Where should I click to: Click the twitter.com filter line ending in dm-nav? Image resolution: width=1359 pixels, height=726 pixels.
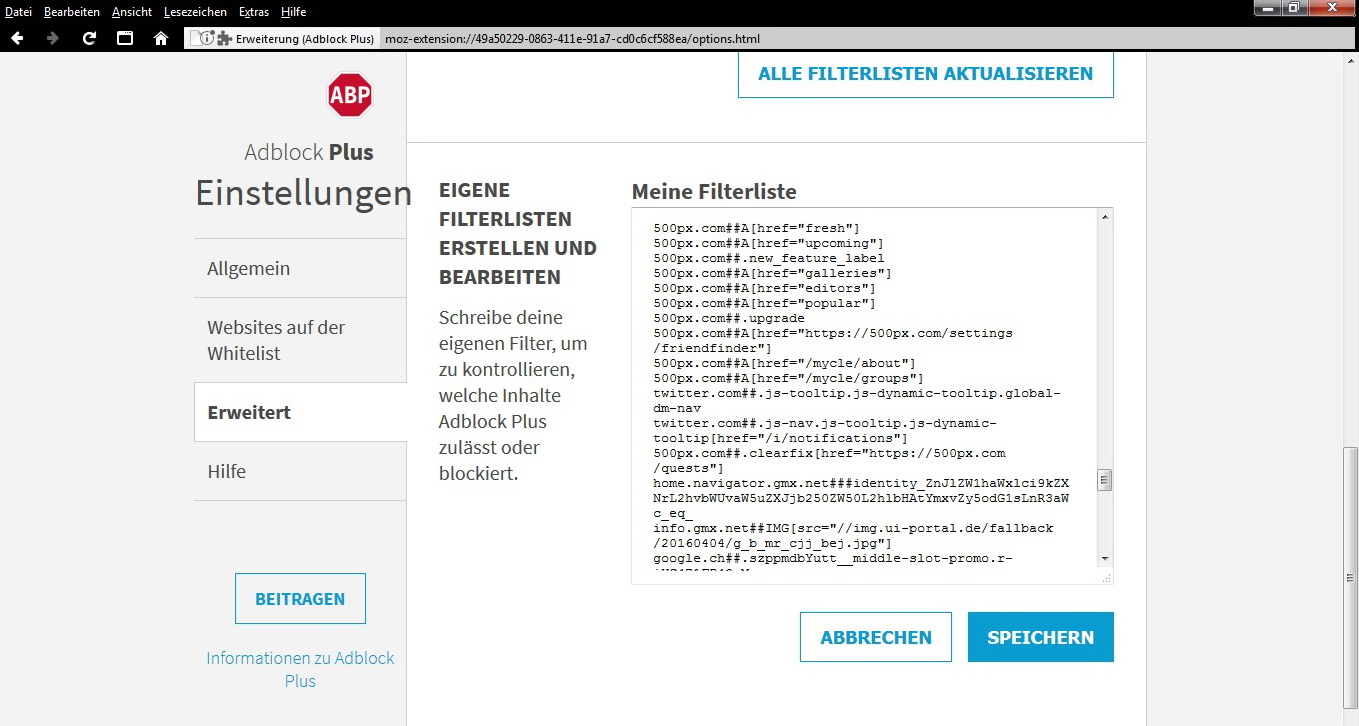[857, 400]
